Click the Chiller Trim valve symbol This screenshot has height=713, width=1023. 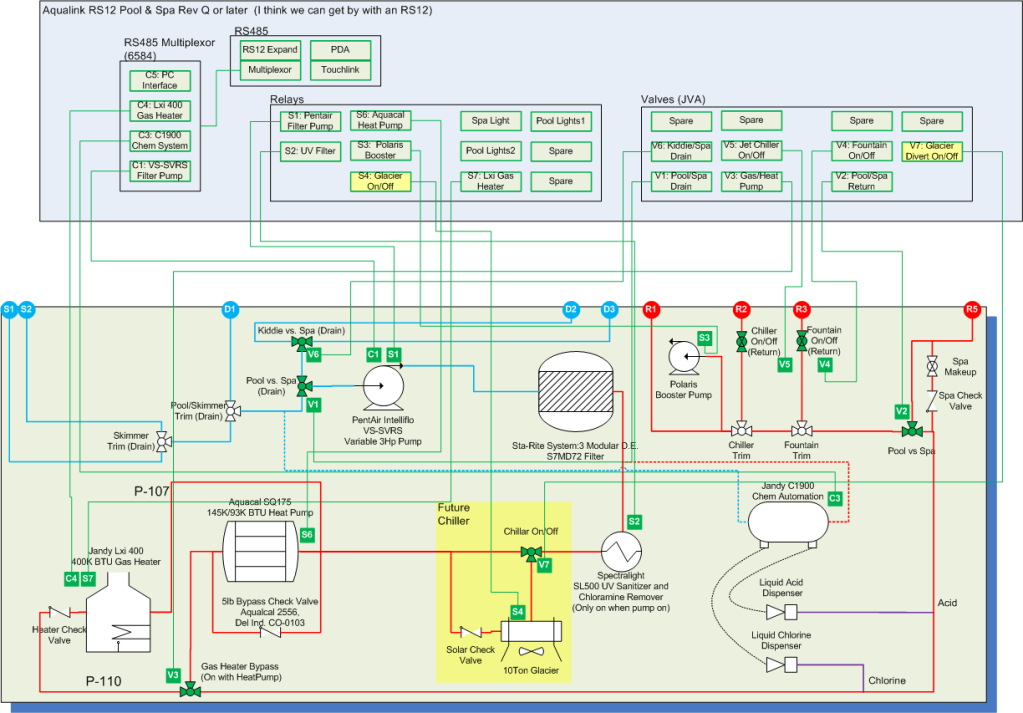pyautogui.click(x=741, y=429)
